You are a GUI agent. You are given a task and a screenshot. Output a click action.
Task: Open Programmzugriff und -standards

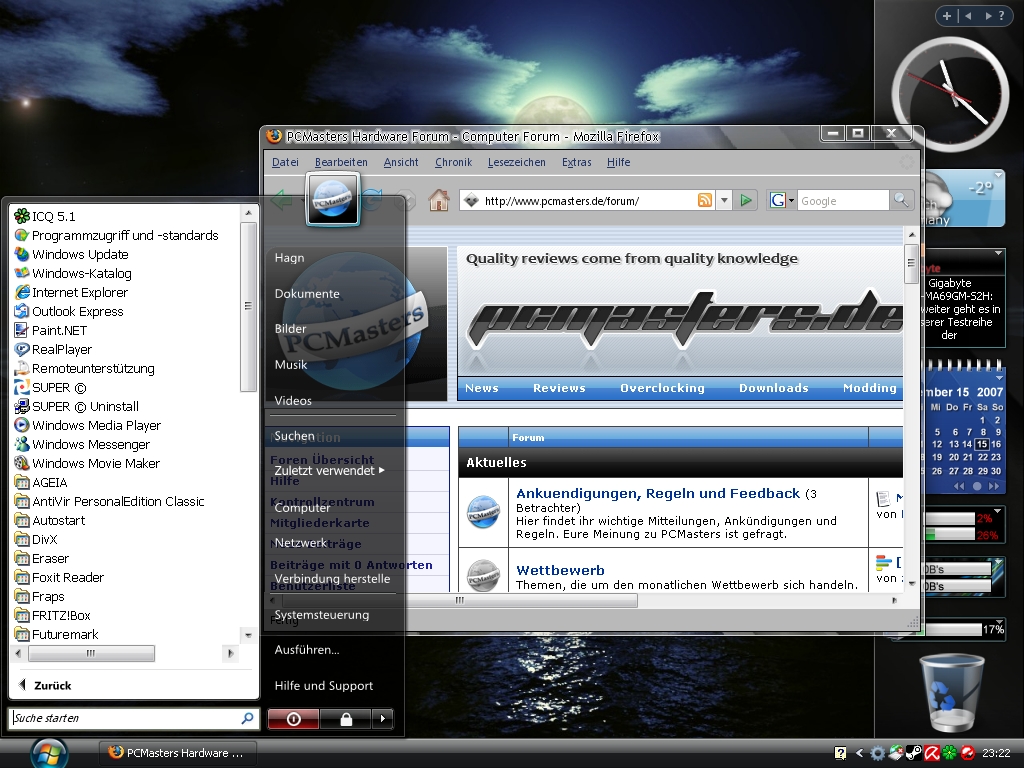(x=117, y=235)
